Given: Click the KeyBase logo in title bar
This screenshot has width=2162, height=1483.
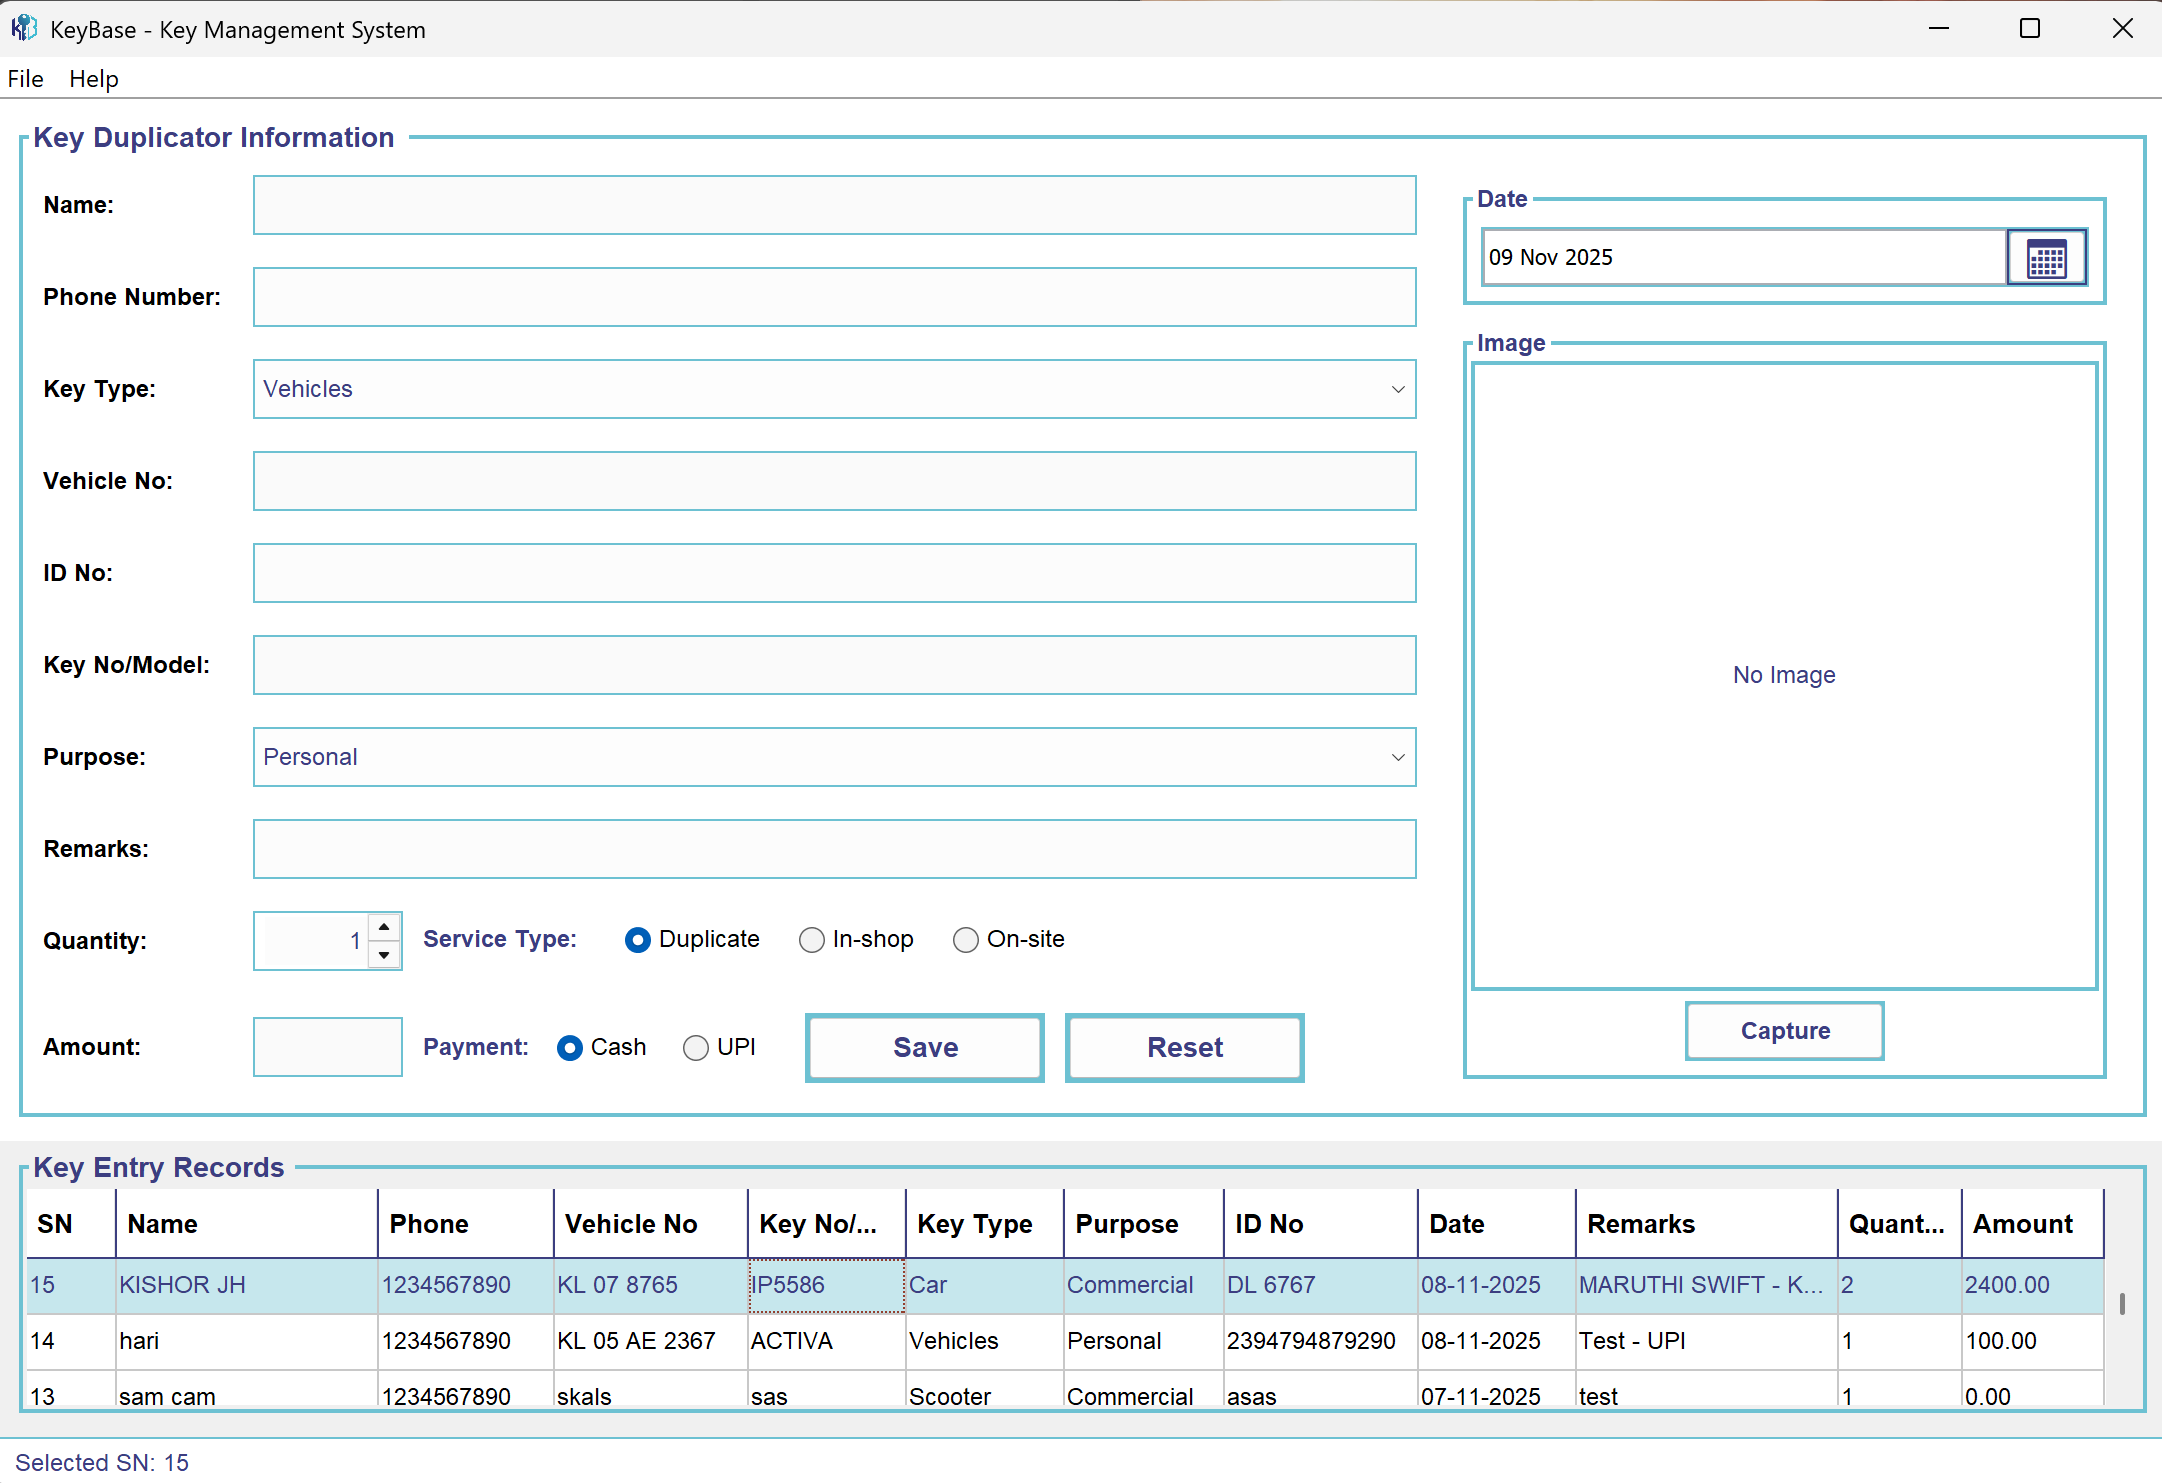Looking at the screenshot, I should [24, 28].
